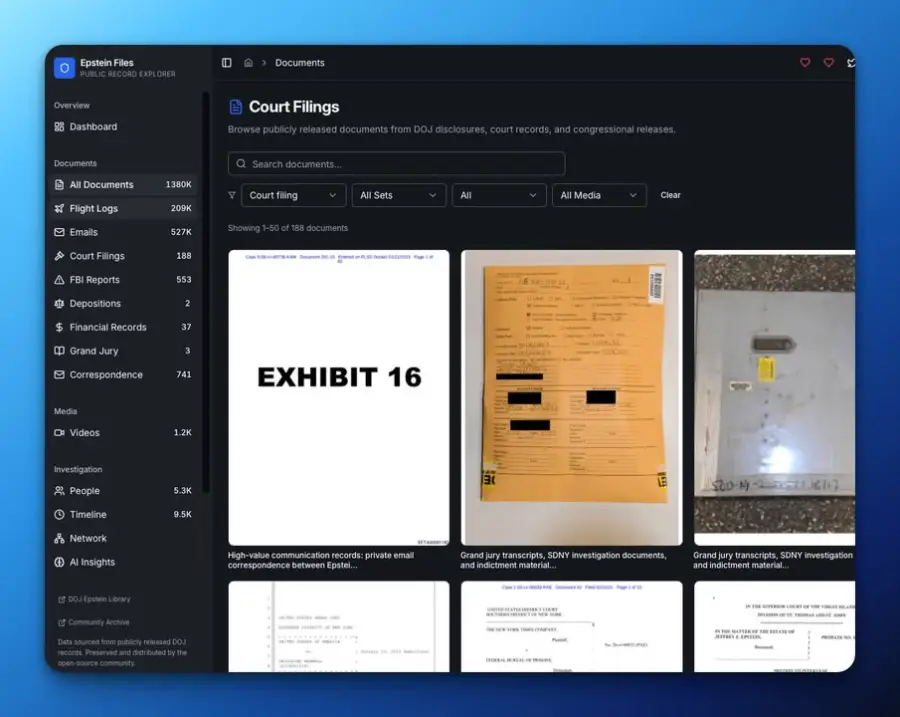Select FBI Reports in sidebar

pyautogui.click(x=123, y=280)
